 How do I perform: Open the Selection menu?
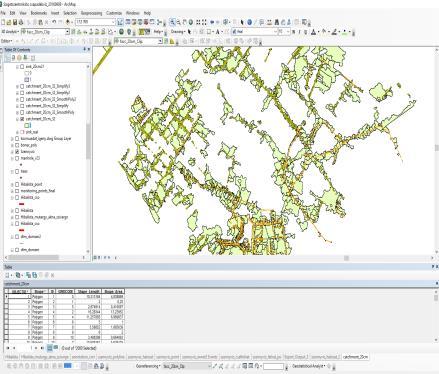(70, 13)
